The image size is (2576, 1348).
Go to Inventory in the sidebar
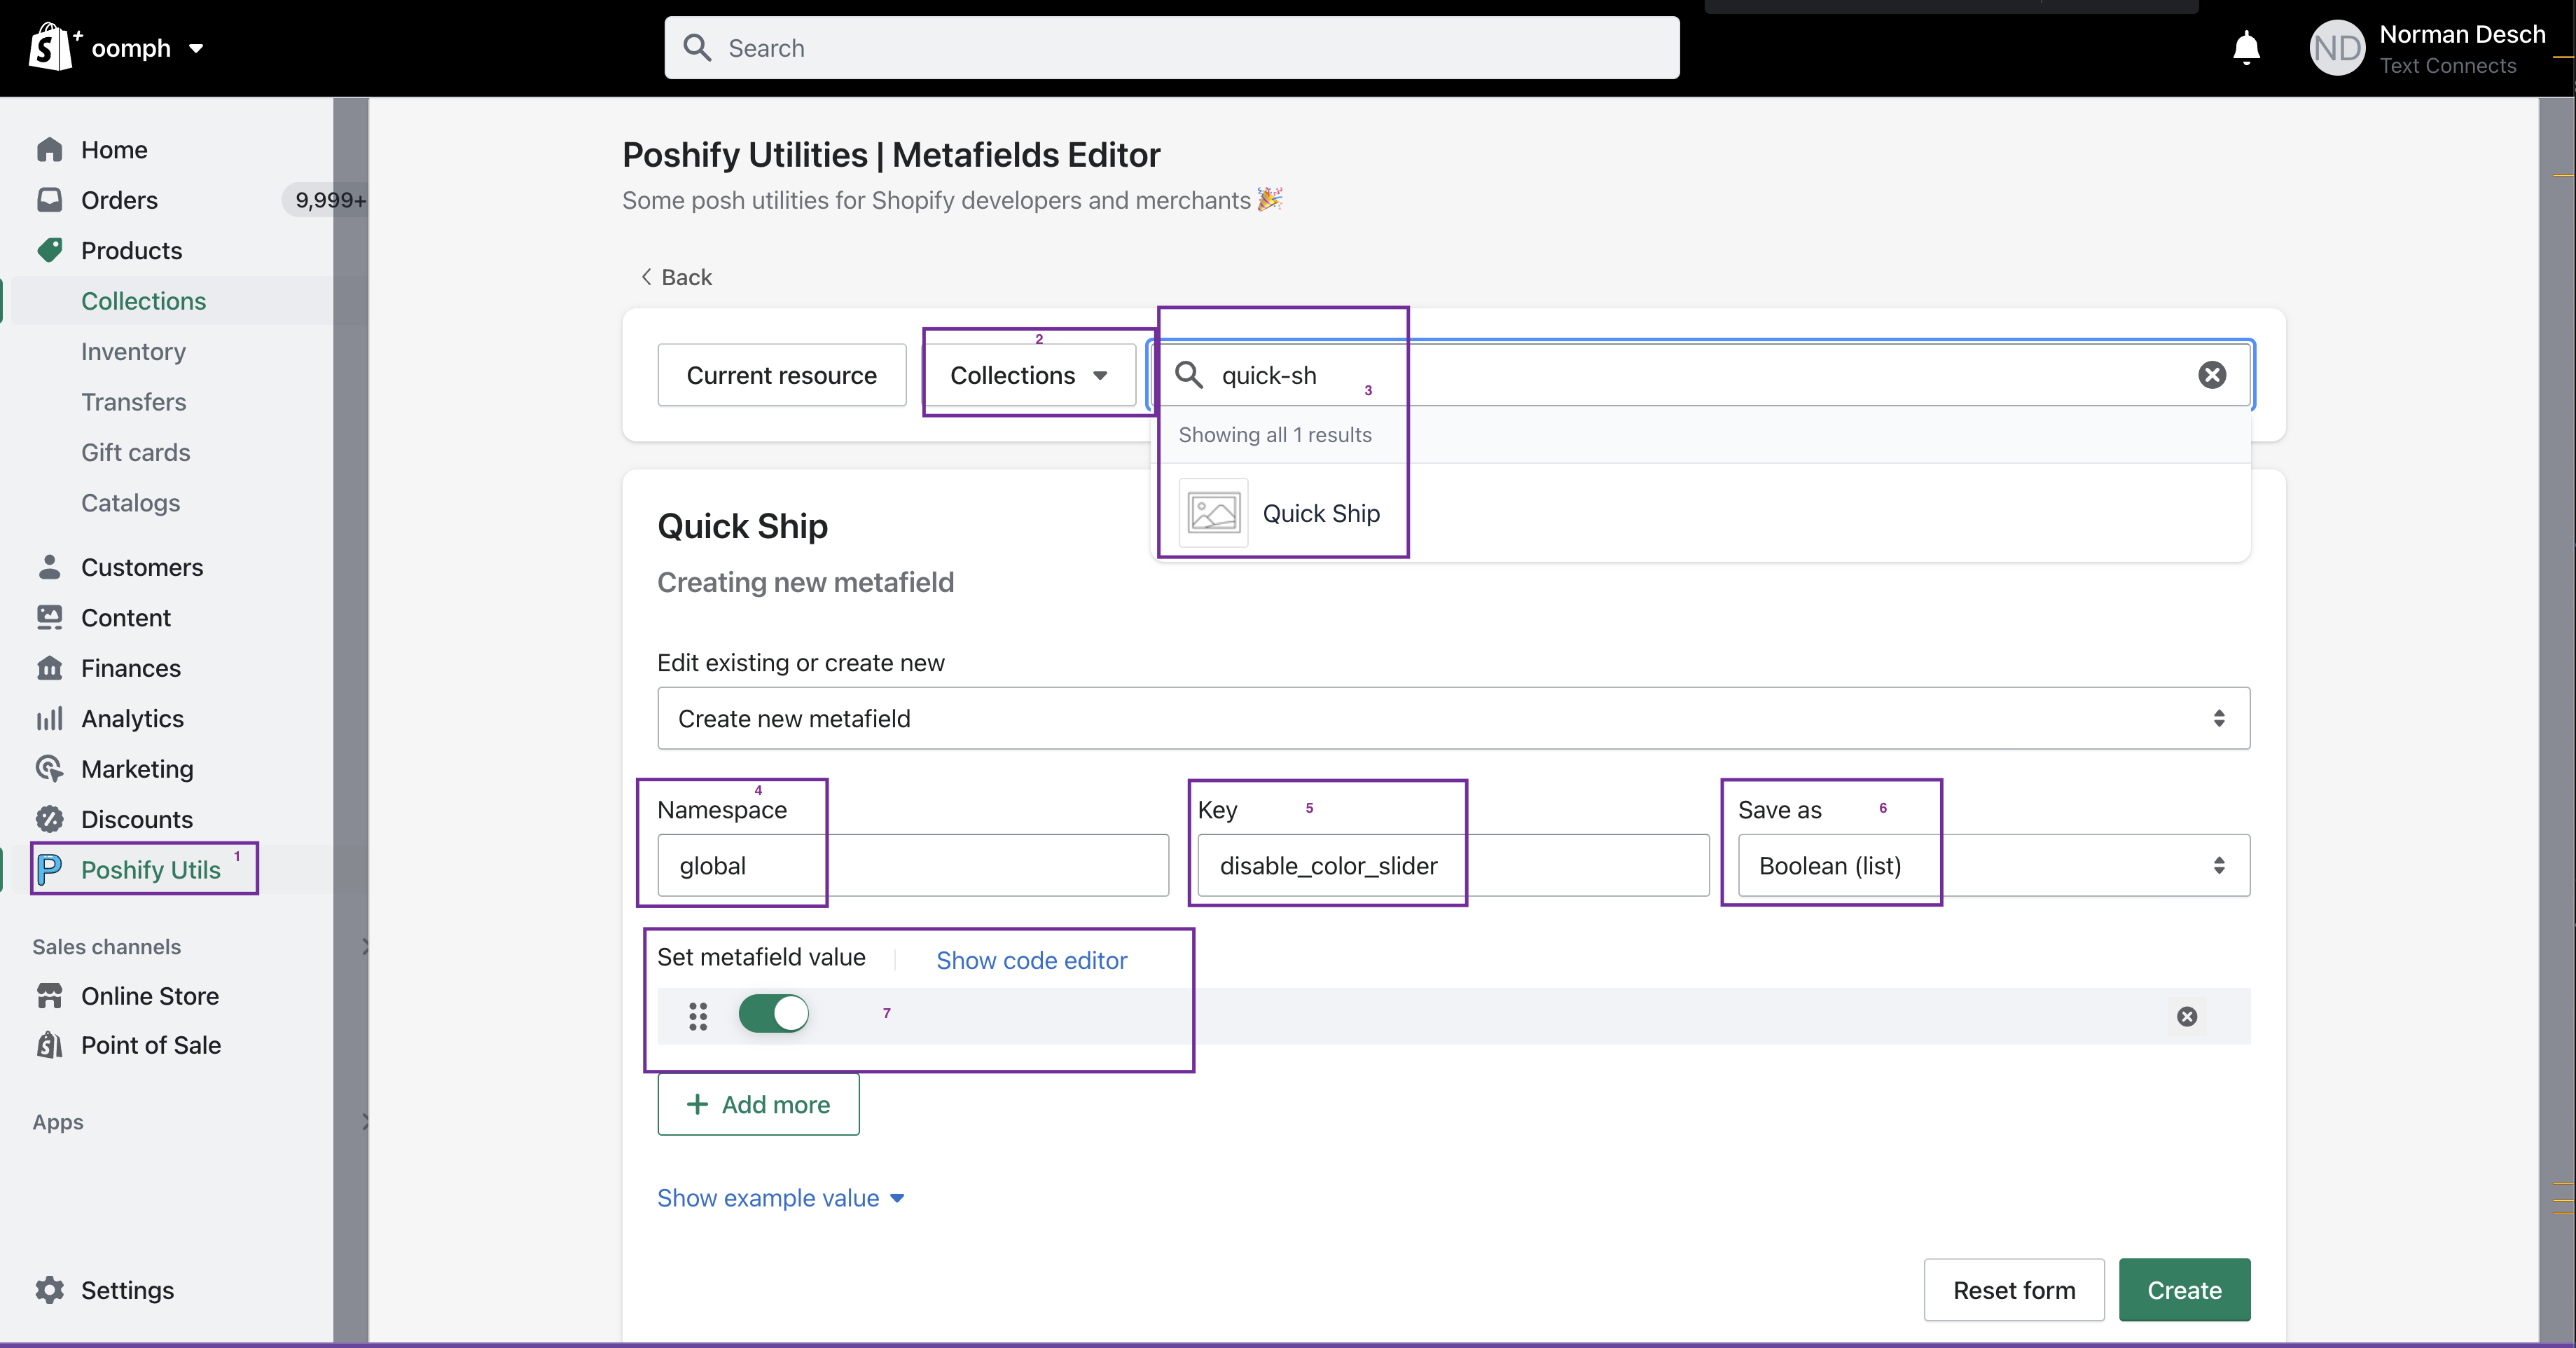click(133, 351)
